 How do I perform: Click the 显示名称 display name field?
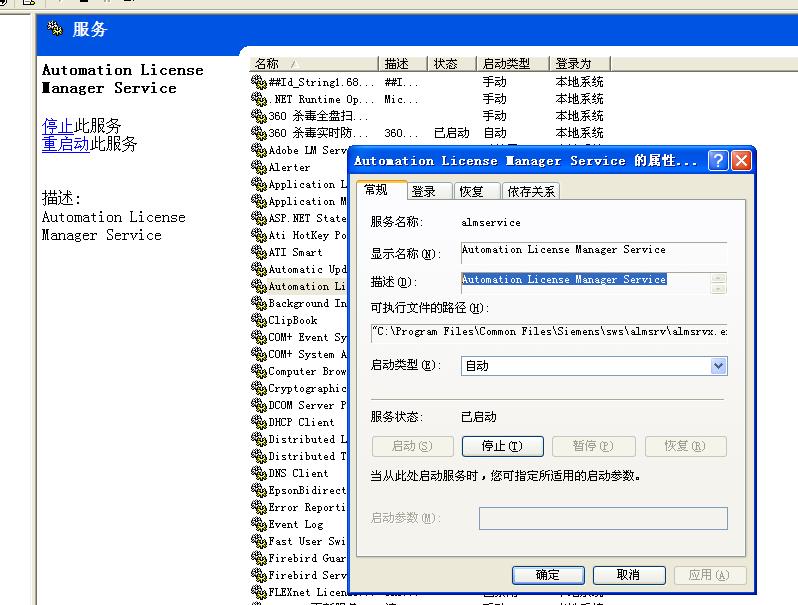(594, 252)
